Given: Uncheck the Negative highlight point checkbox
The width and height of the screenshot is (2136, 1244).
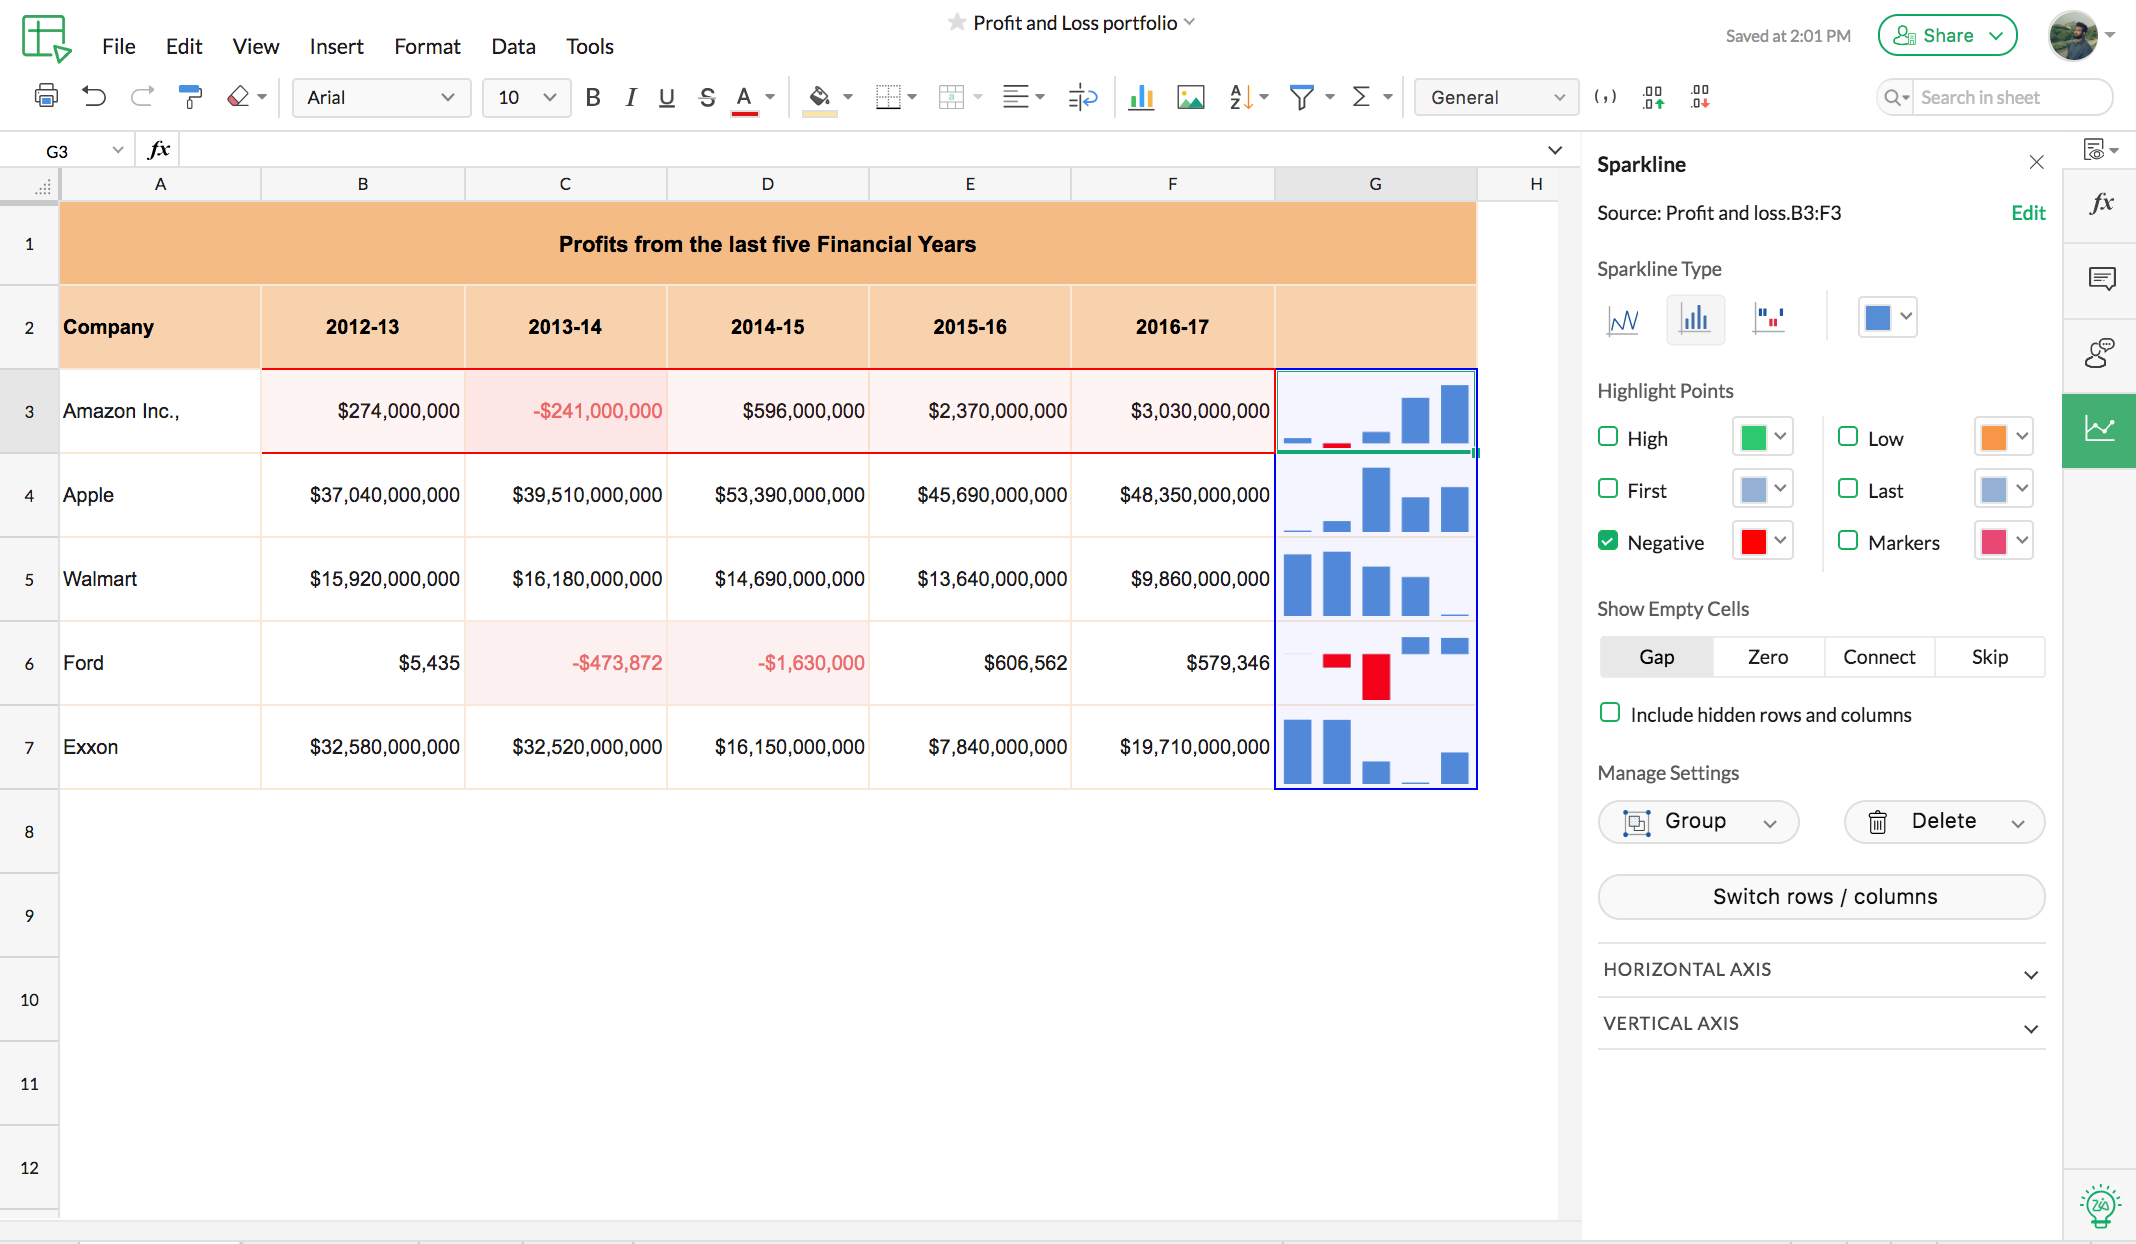Looking at the screenshot, I should coord(1608,541).
